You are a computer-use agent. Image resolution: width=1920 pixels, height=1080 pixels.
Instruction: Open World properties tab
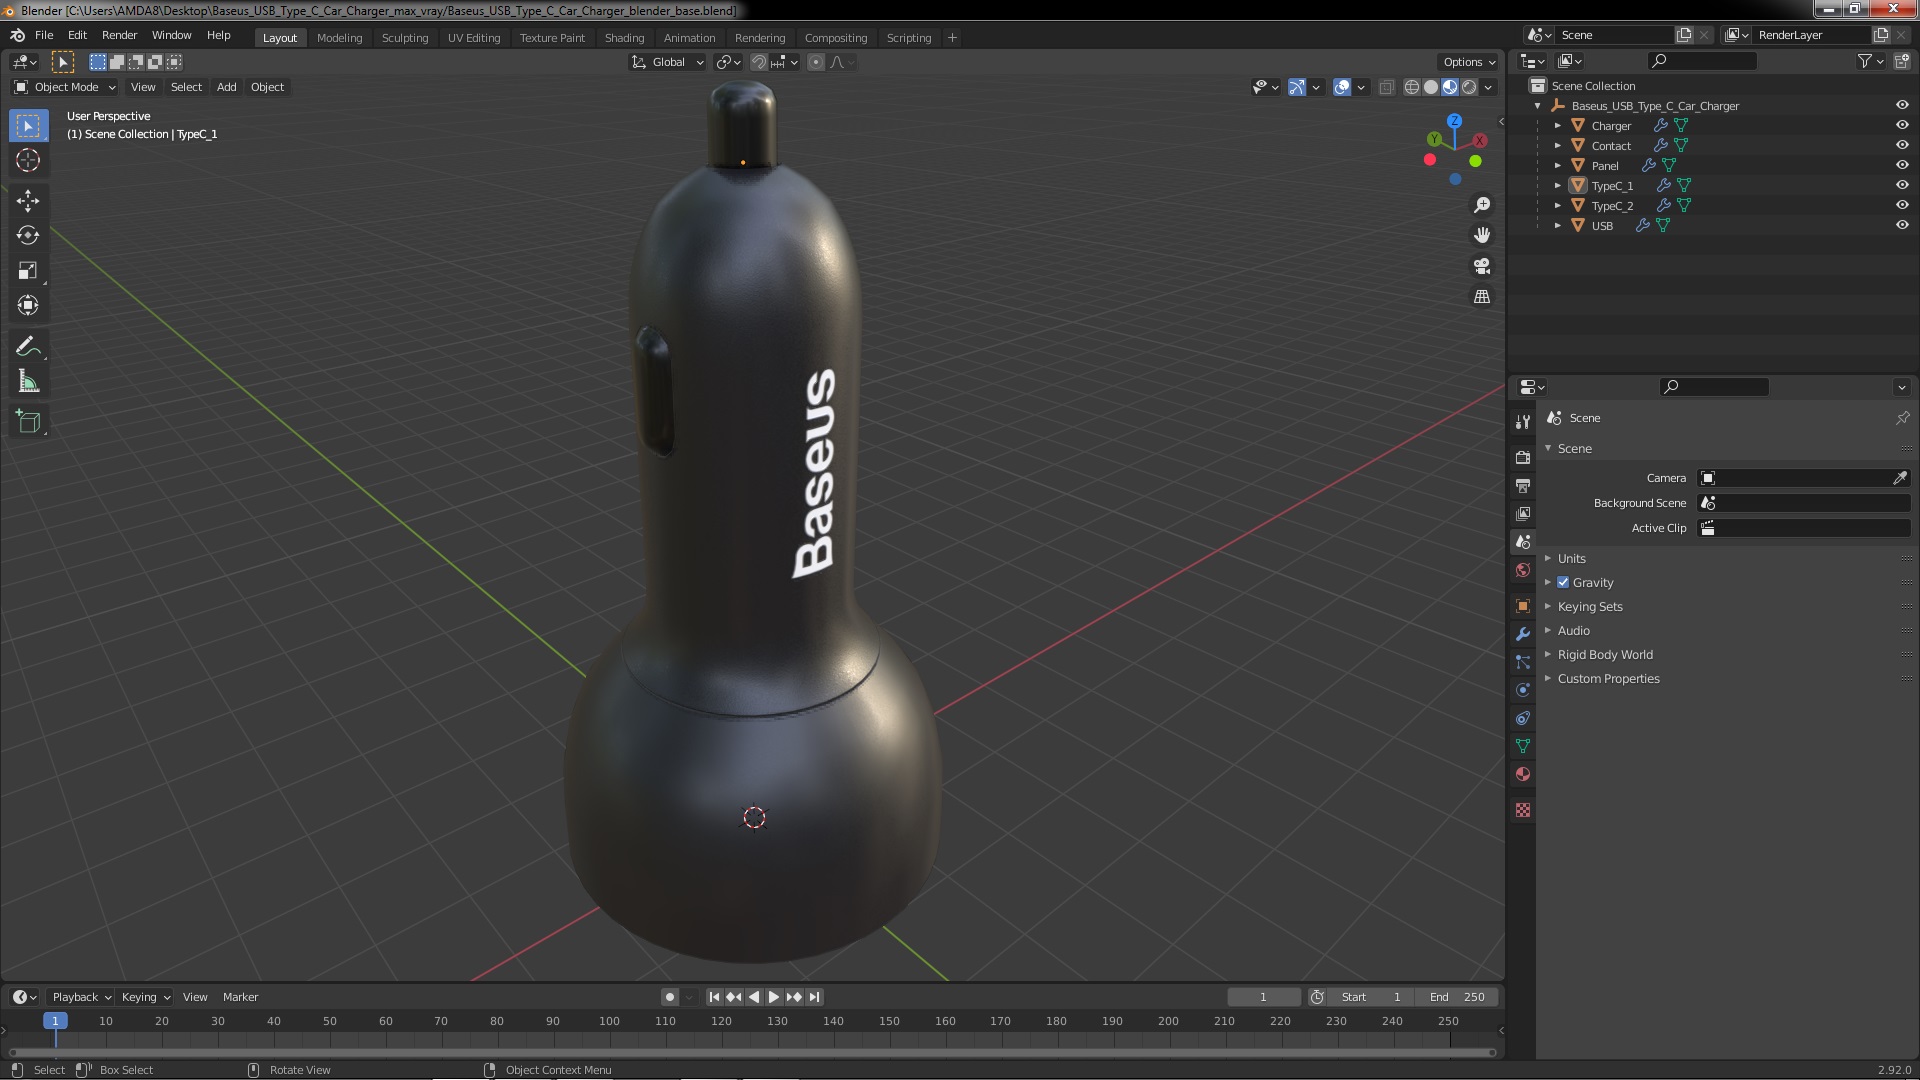[1523, 570]
